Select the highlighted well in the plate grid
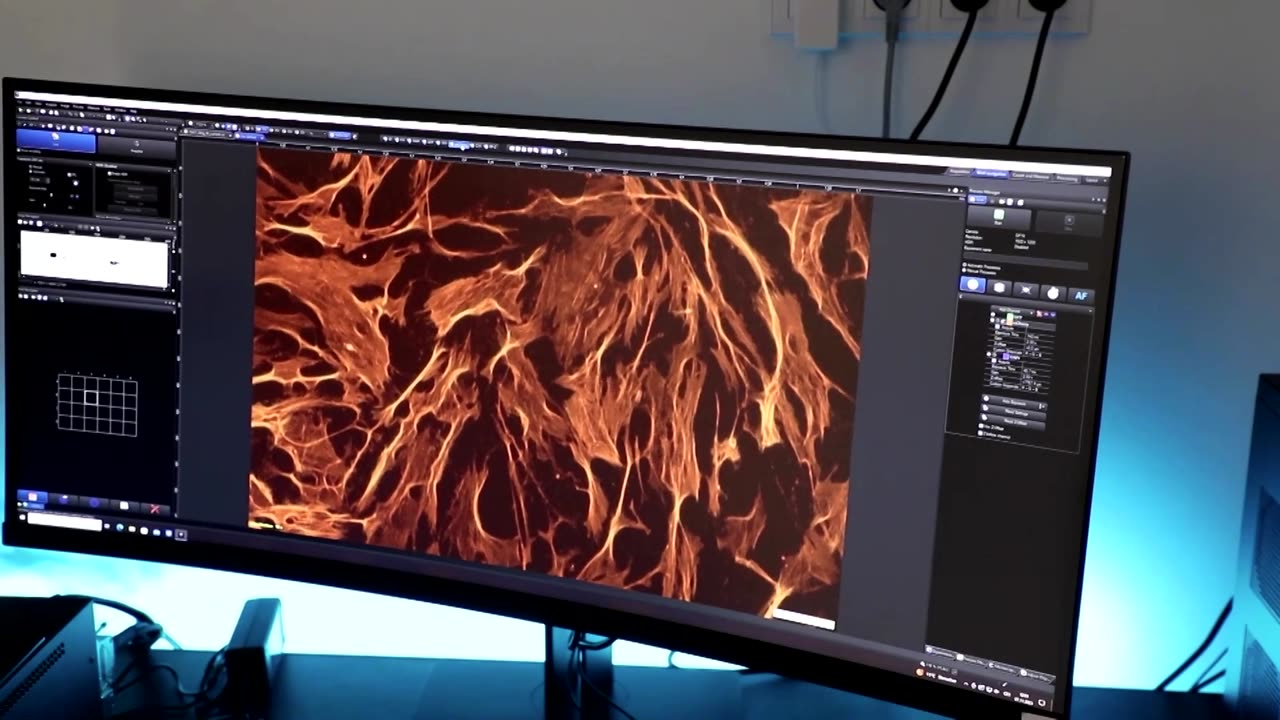The height and width of the screenshot is (720, 1280). point(91,397)
